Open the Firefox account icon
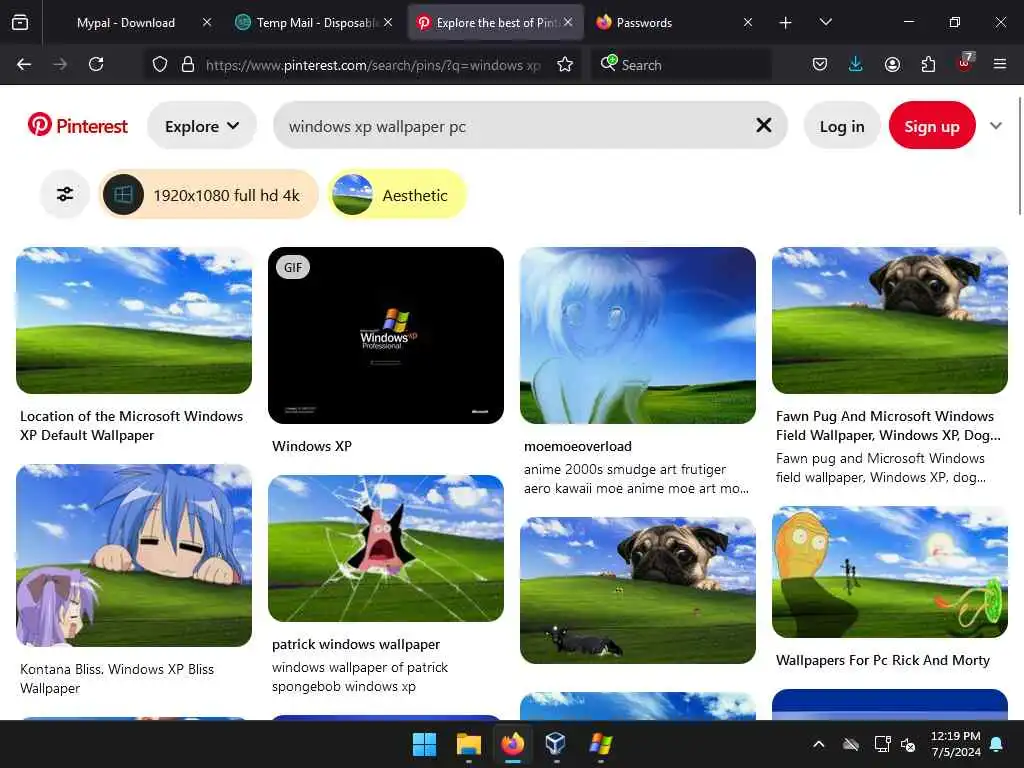Screen dimensions: 1024x768 point(892,64)
